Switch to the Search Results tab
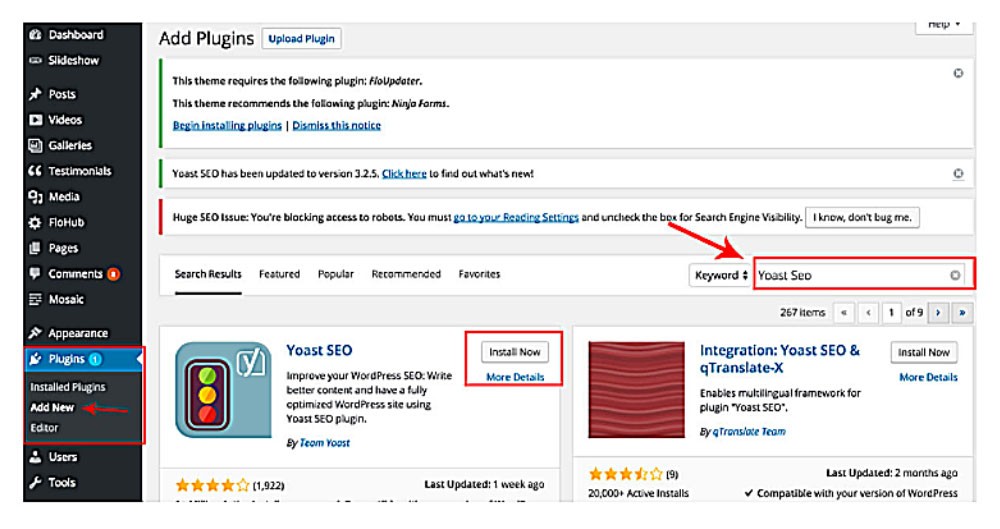The width and height of the screenshot is (1000, 529). [x=208, y=274]
